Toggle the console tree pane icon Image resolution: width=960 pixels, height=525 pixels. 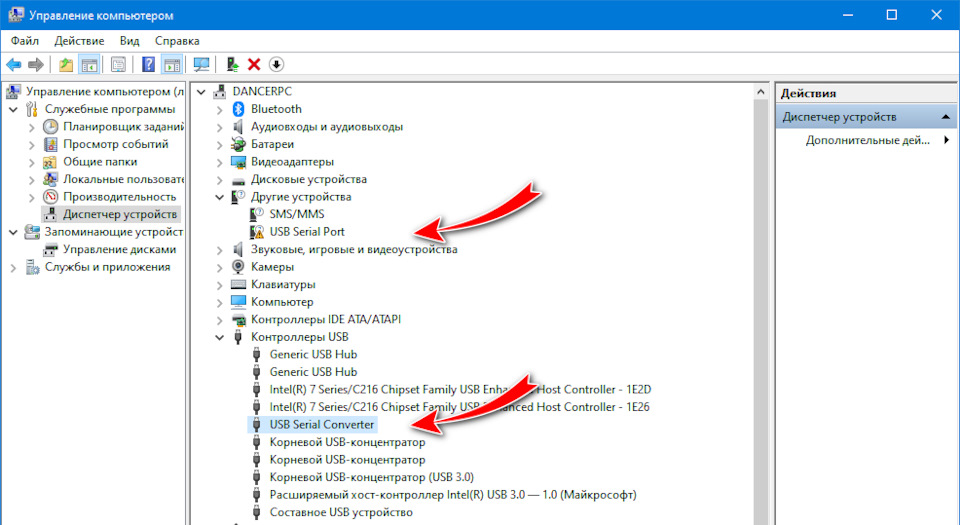89,64
